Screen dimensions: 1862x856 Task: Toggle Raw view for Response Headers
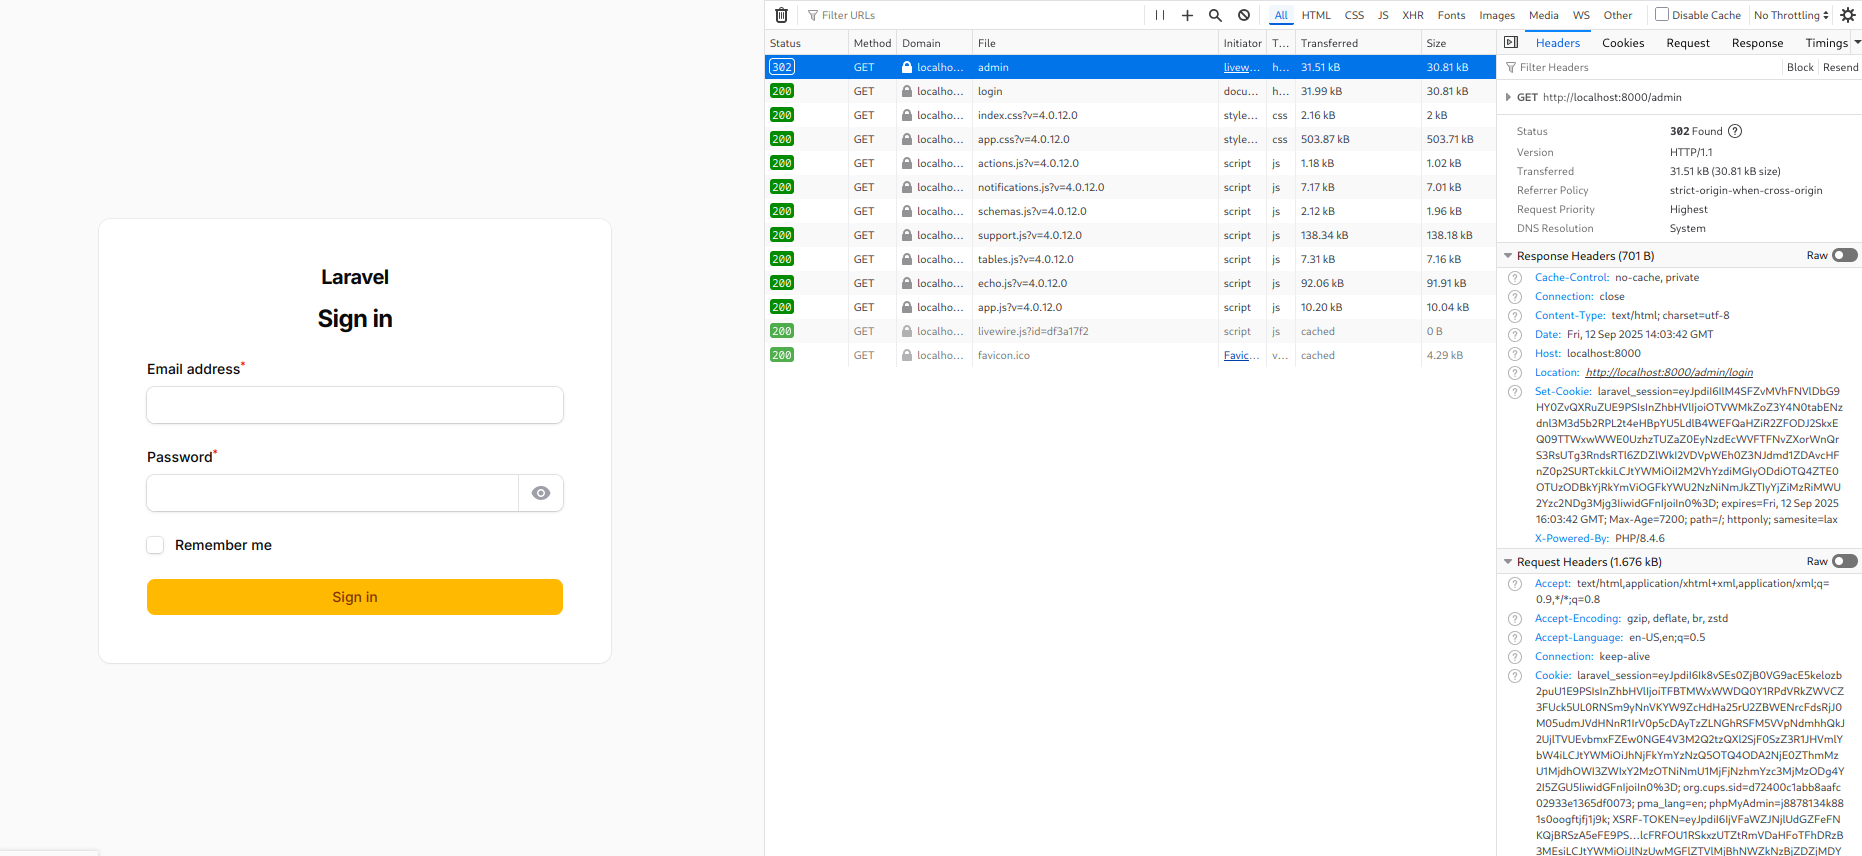click(x=1845, y=255)
